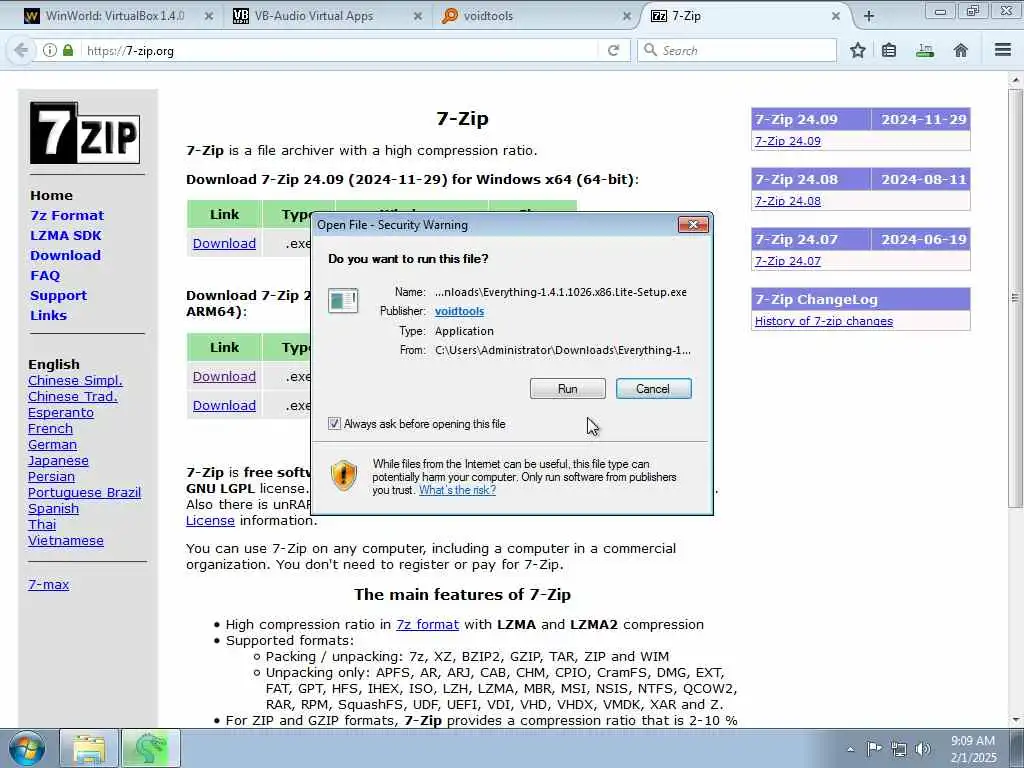Switch to VB-Audio Virtual Apps tab
This screenshot has width=1024, height=768.
327,16
